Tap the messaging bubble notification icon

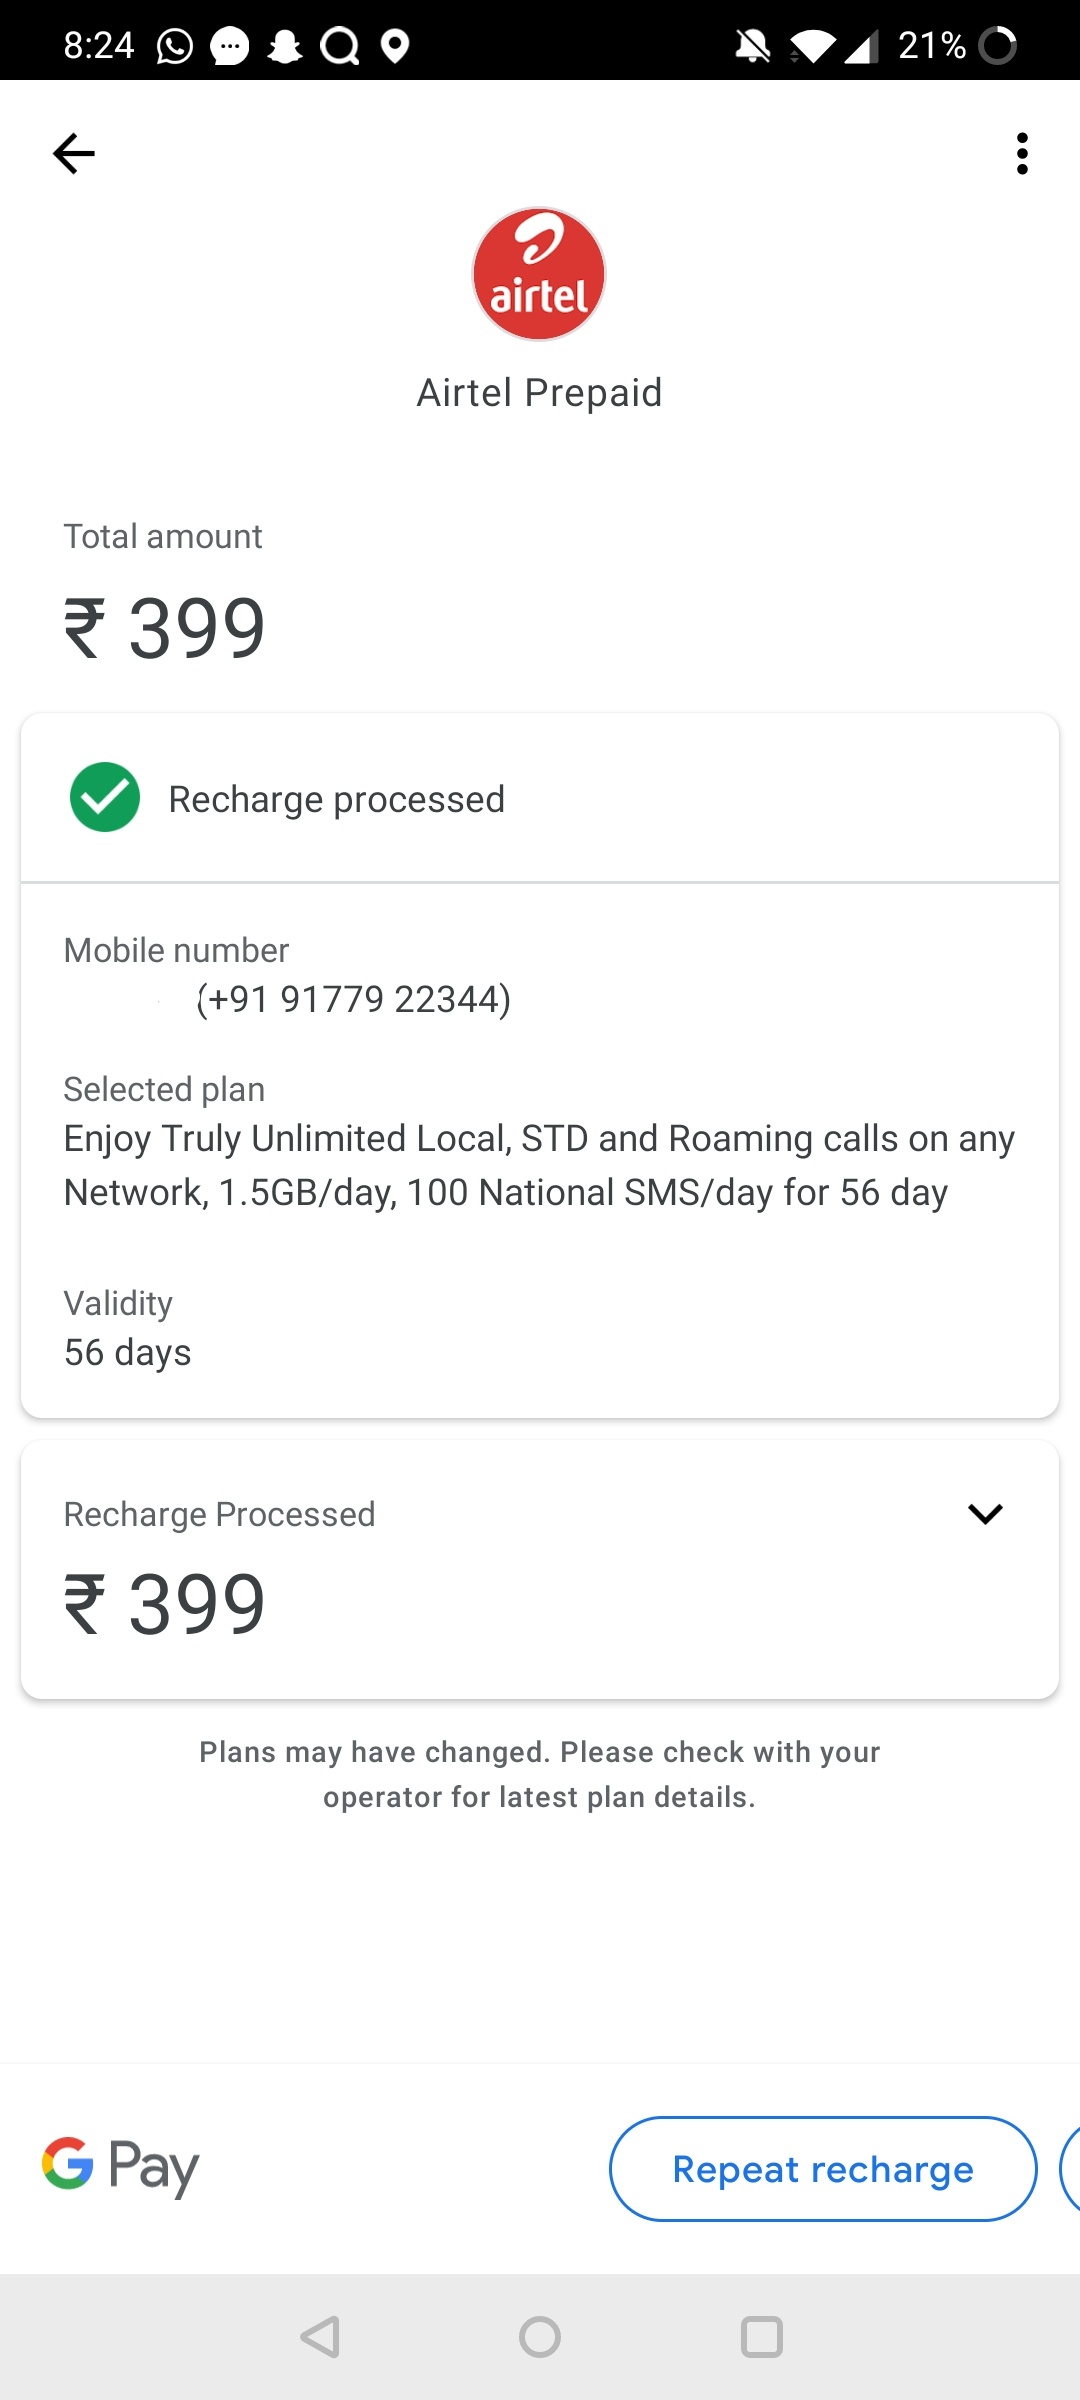coord(230,46)
